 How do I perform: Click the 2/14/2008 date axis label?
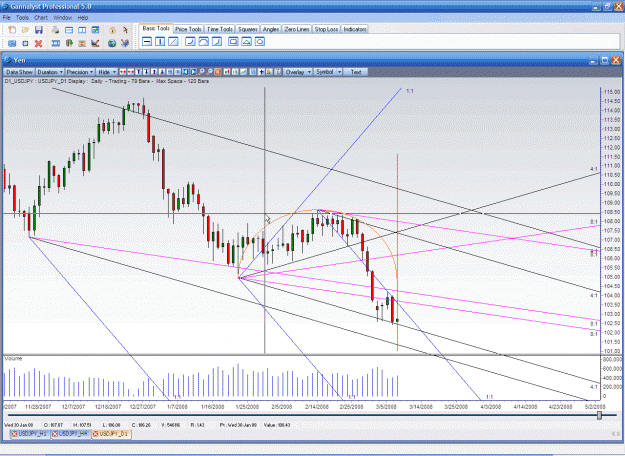[317, 407]
